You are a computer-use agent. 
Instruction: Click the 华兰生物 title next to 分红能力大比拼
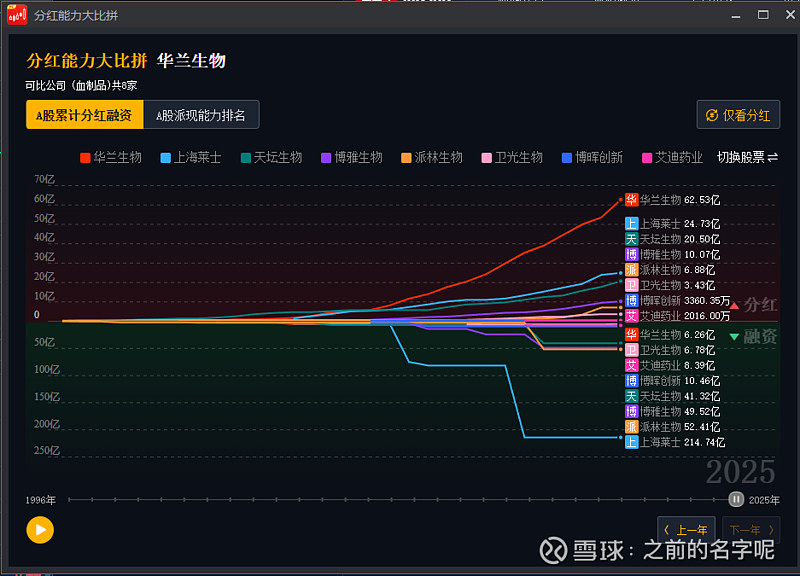(191, 61)
